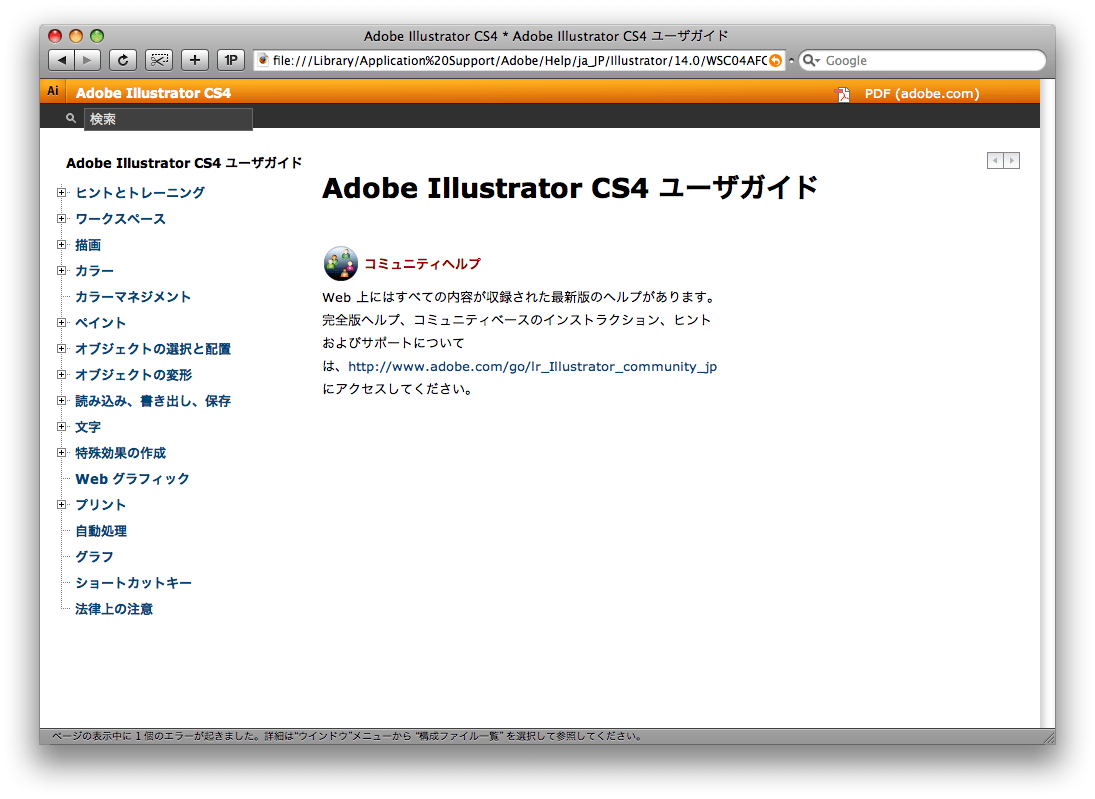
Task: Click the green zoom window button
Action: [x=97, y=36]
